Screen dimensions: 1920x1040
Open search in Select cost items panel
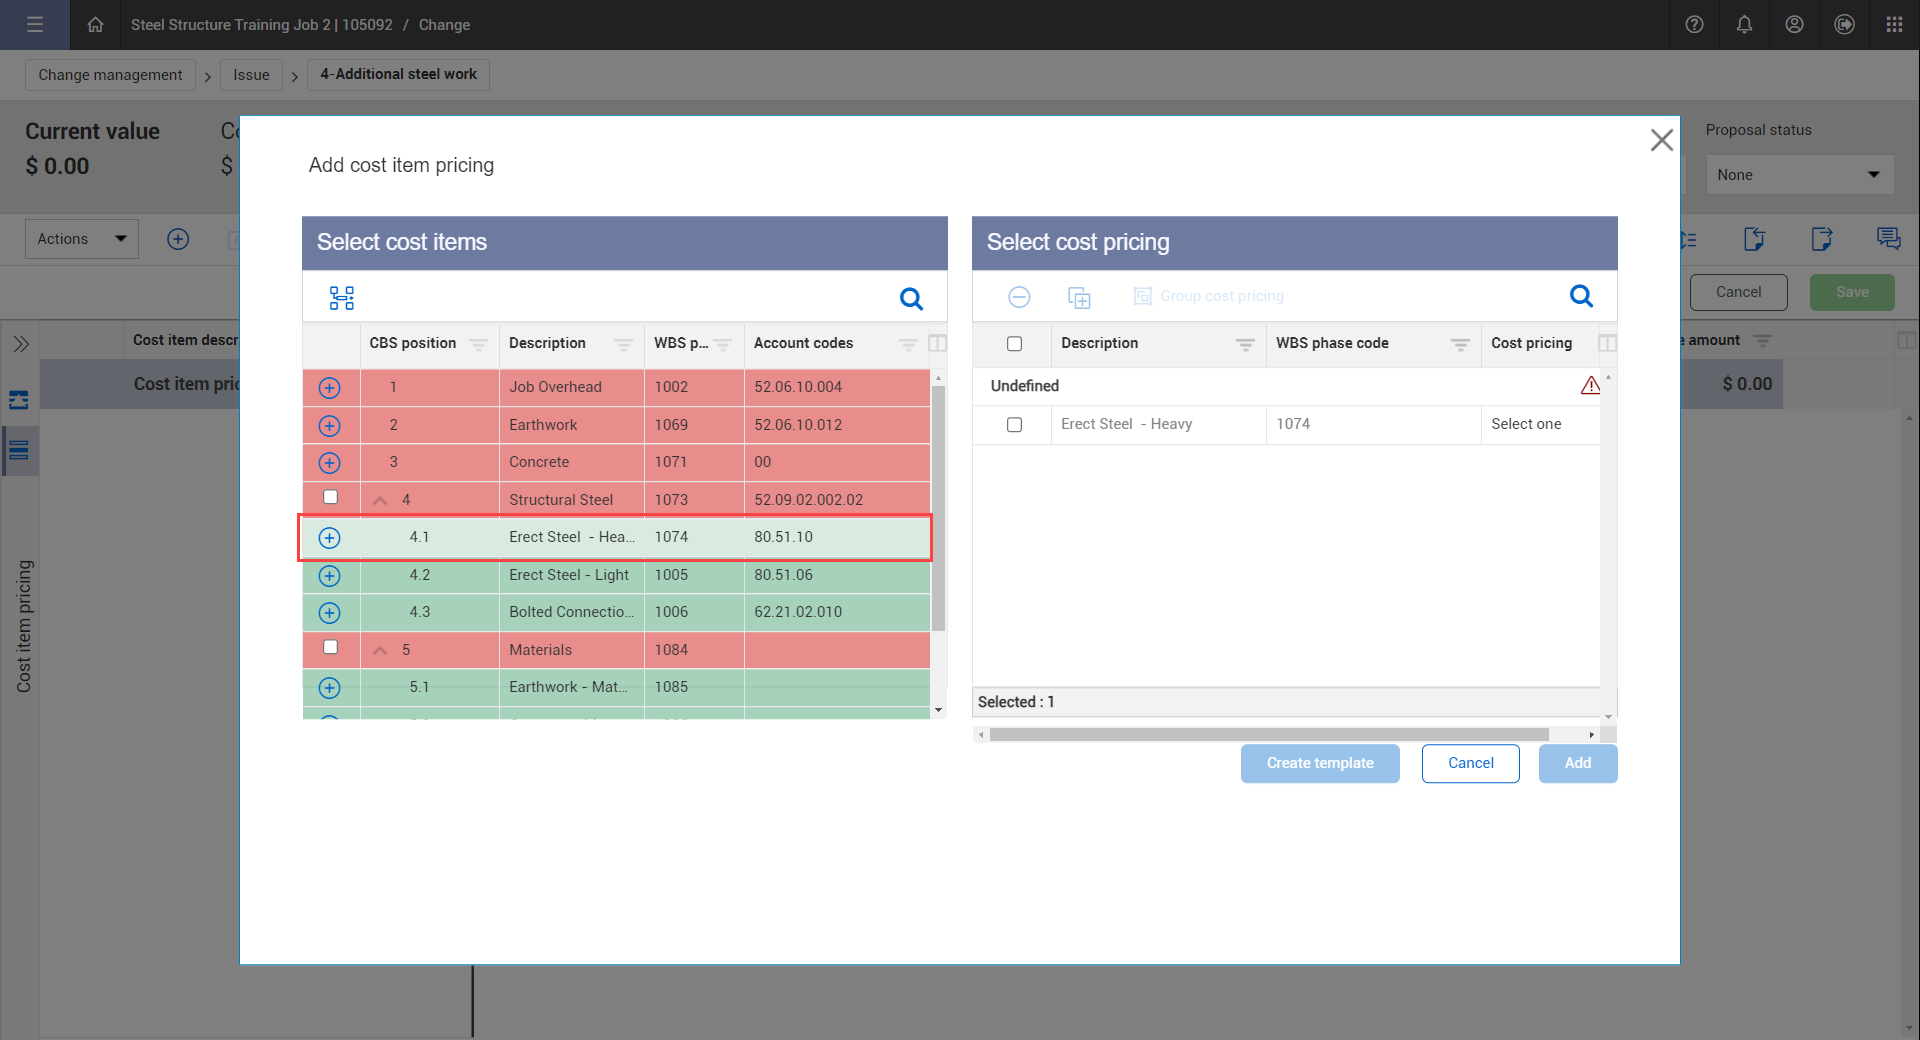[911, 298]
